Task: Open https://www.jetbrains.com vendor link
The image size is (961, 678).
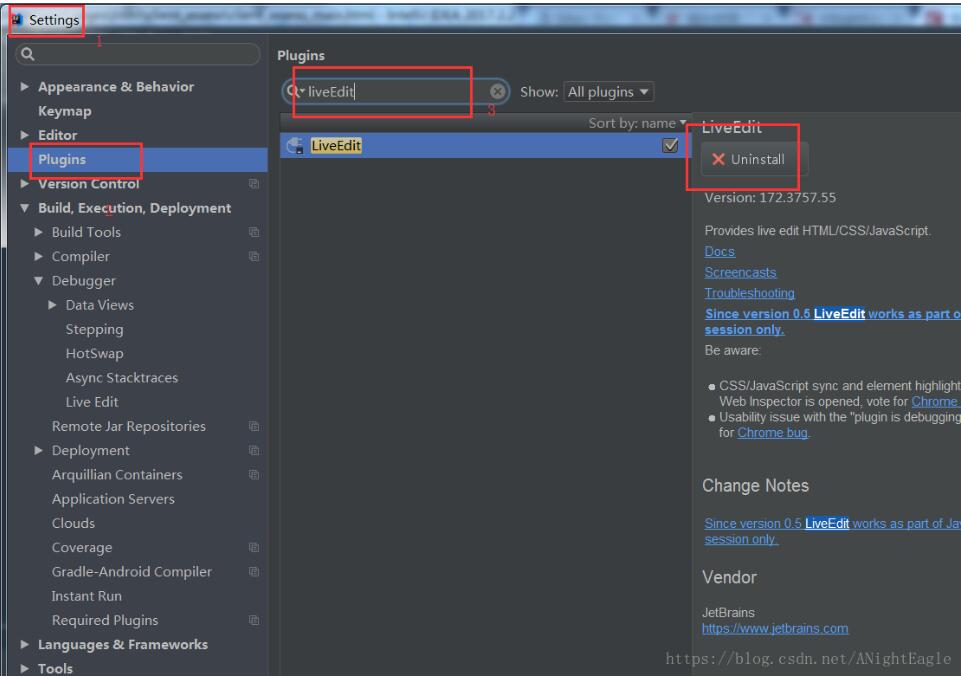Action: point(775,628)
